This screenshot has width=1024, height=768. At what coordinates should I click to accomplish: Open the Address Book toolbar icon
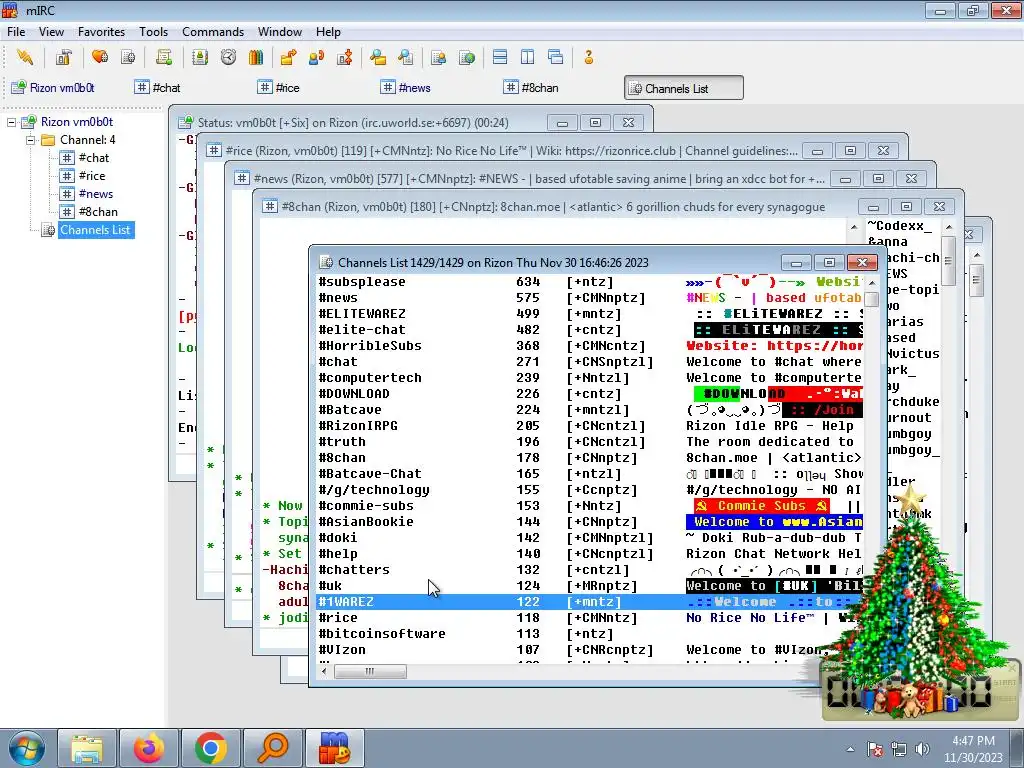[200, 57]
